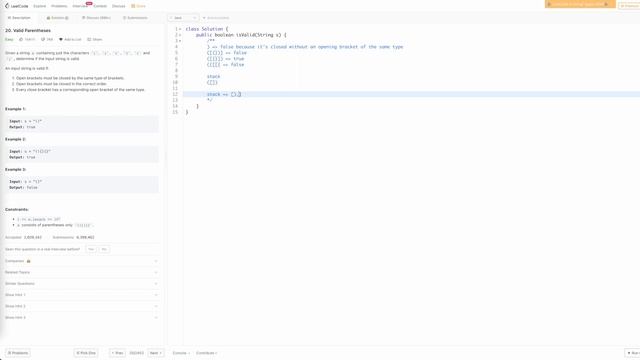
Task: Click the lock icon beside Companies
Action: [29, 261]
